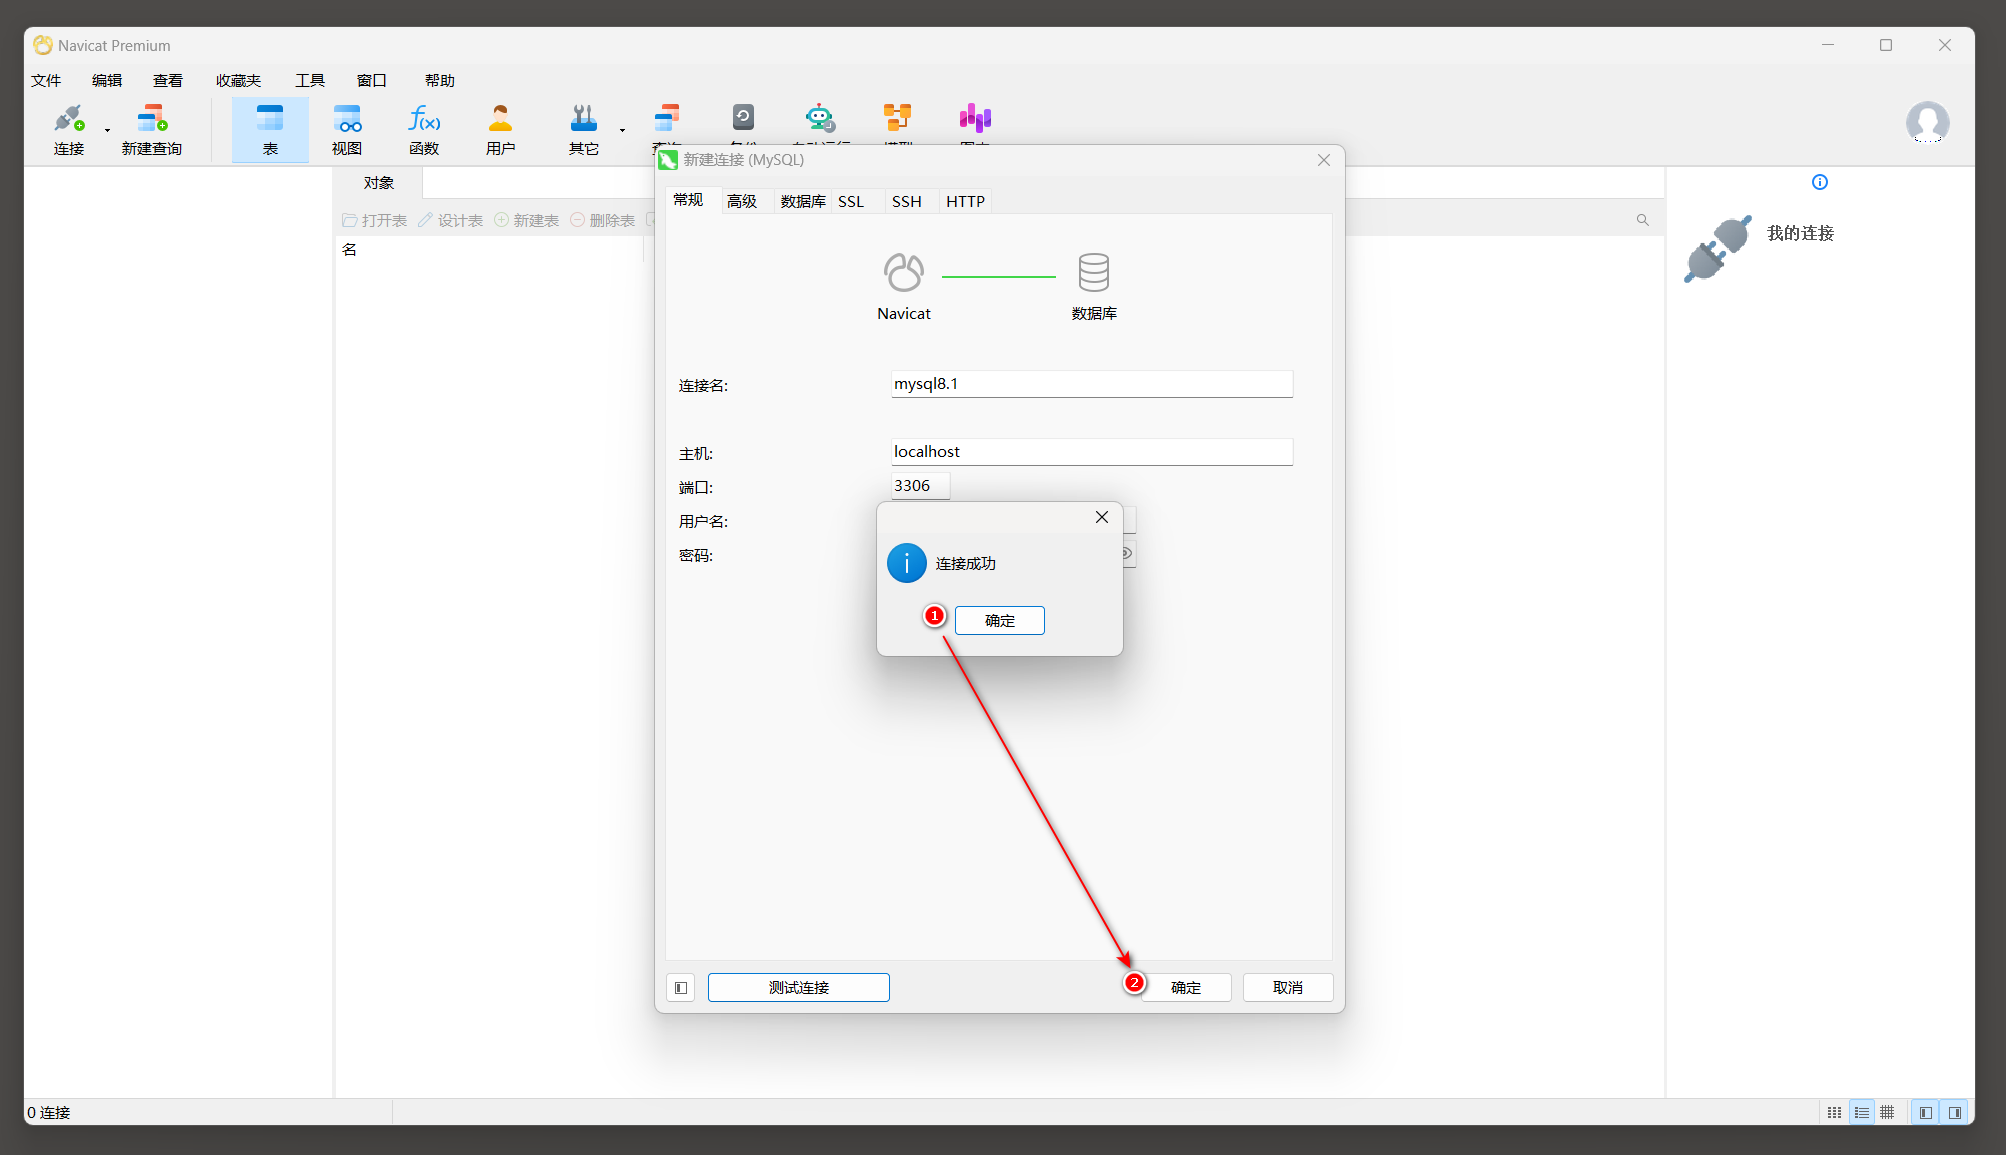Viewport: 2006px width, 1155px height.
Task: Click the 连接名 field containing mysql8.1
Action: coord(1092,384)
